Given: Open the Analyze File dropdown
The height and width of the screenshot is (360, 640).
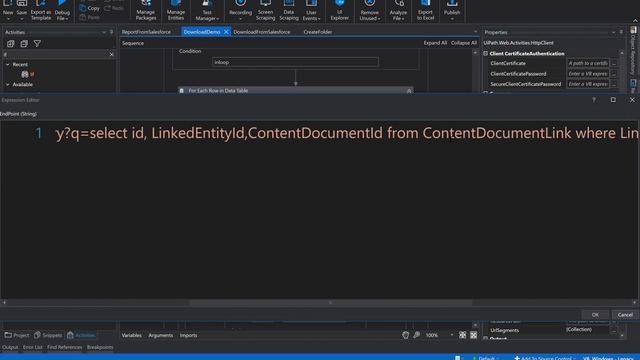Looking at the screenshot, I should [x=398, y=11].
